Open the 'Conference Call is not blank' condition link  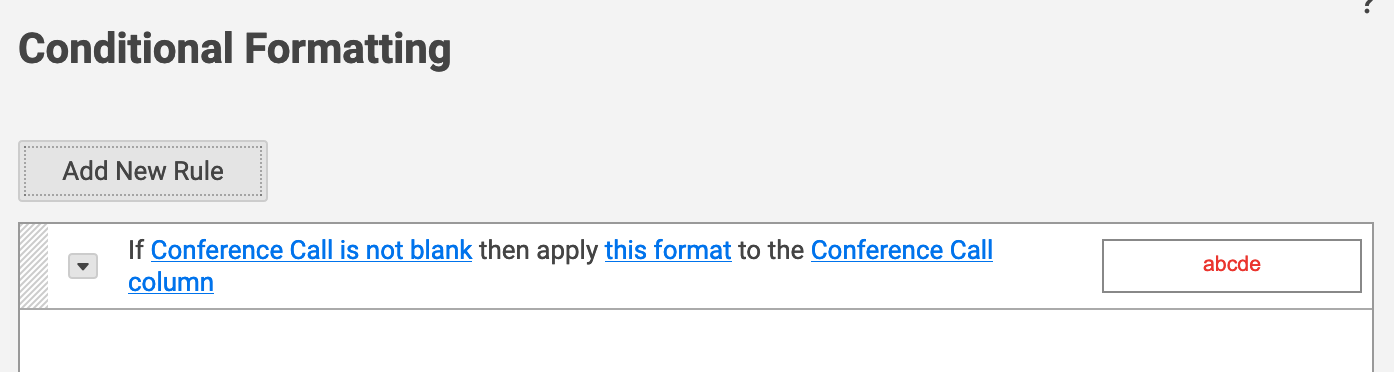coord(311,250)
